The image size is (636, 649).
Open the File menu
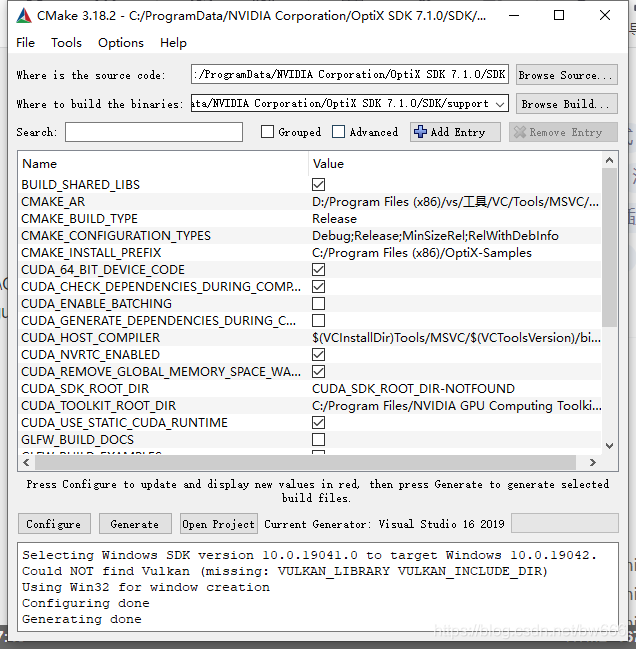point(25,43)
